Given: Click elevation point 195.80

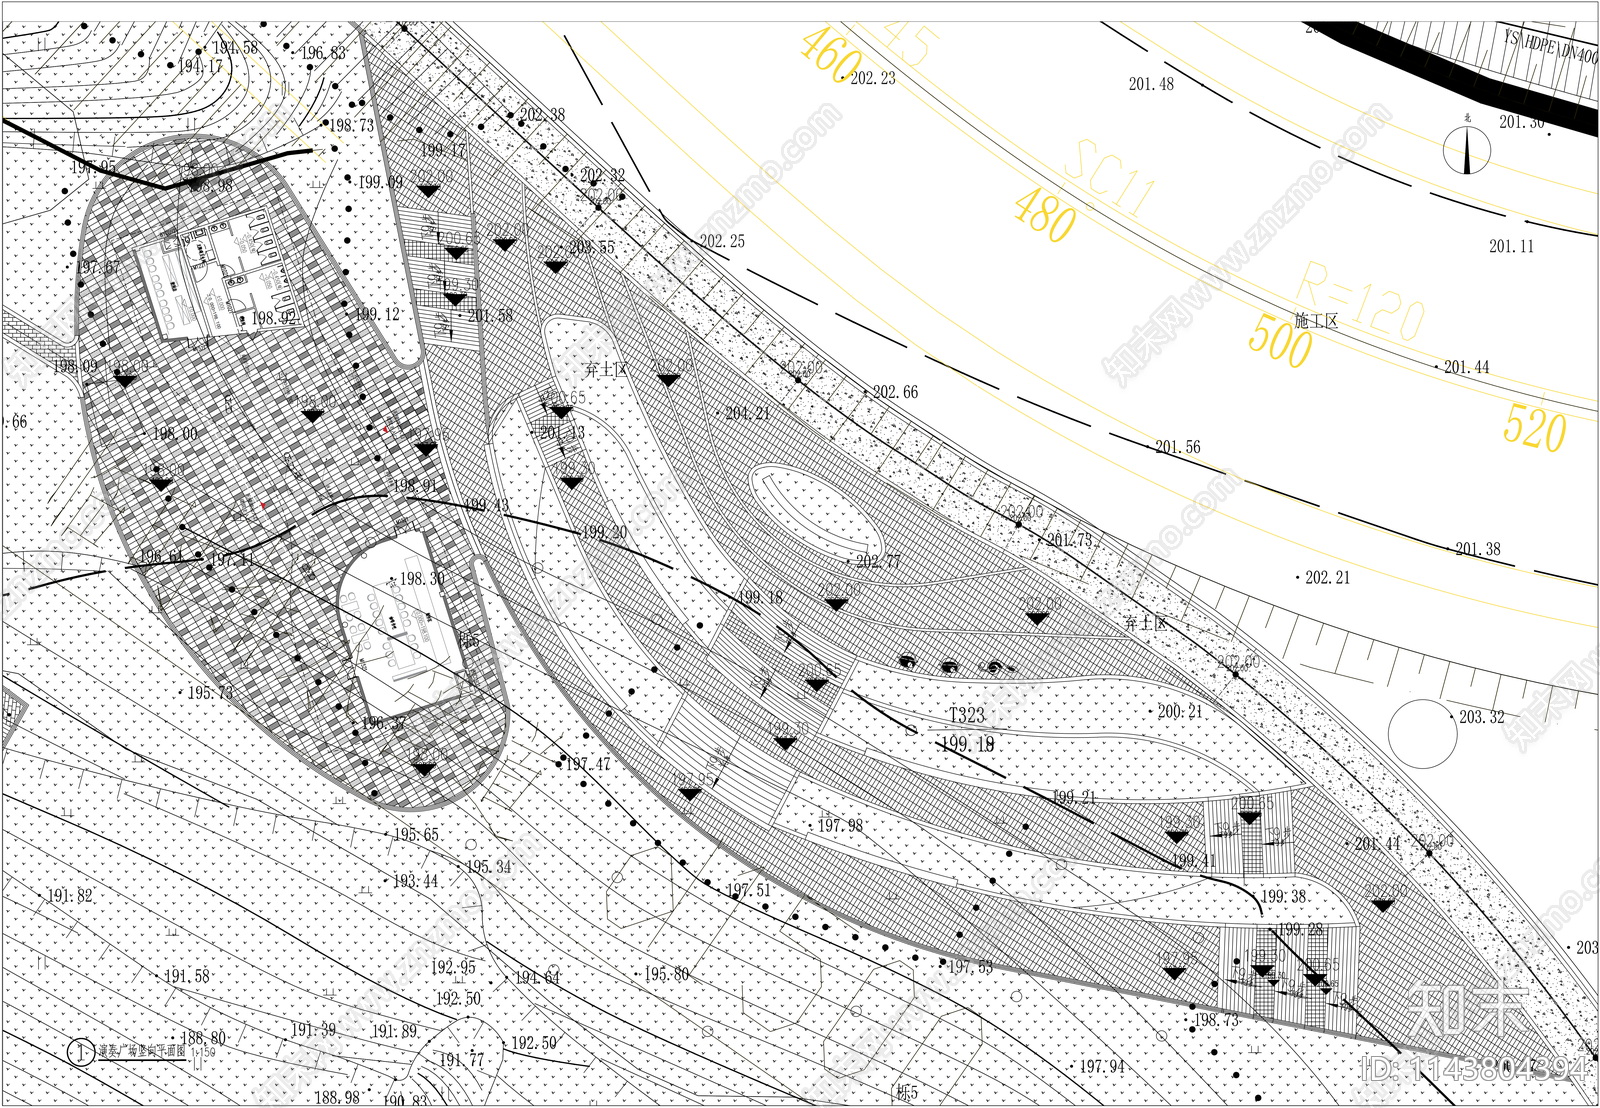Looking at the screenshot, I should pos(666,974).
